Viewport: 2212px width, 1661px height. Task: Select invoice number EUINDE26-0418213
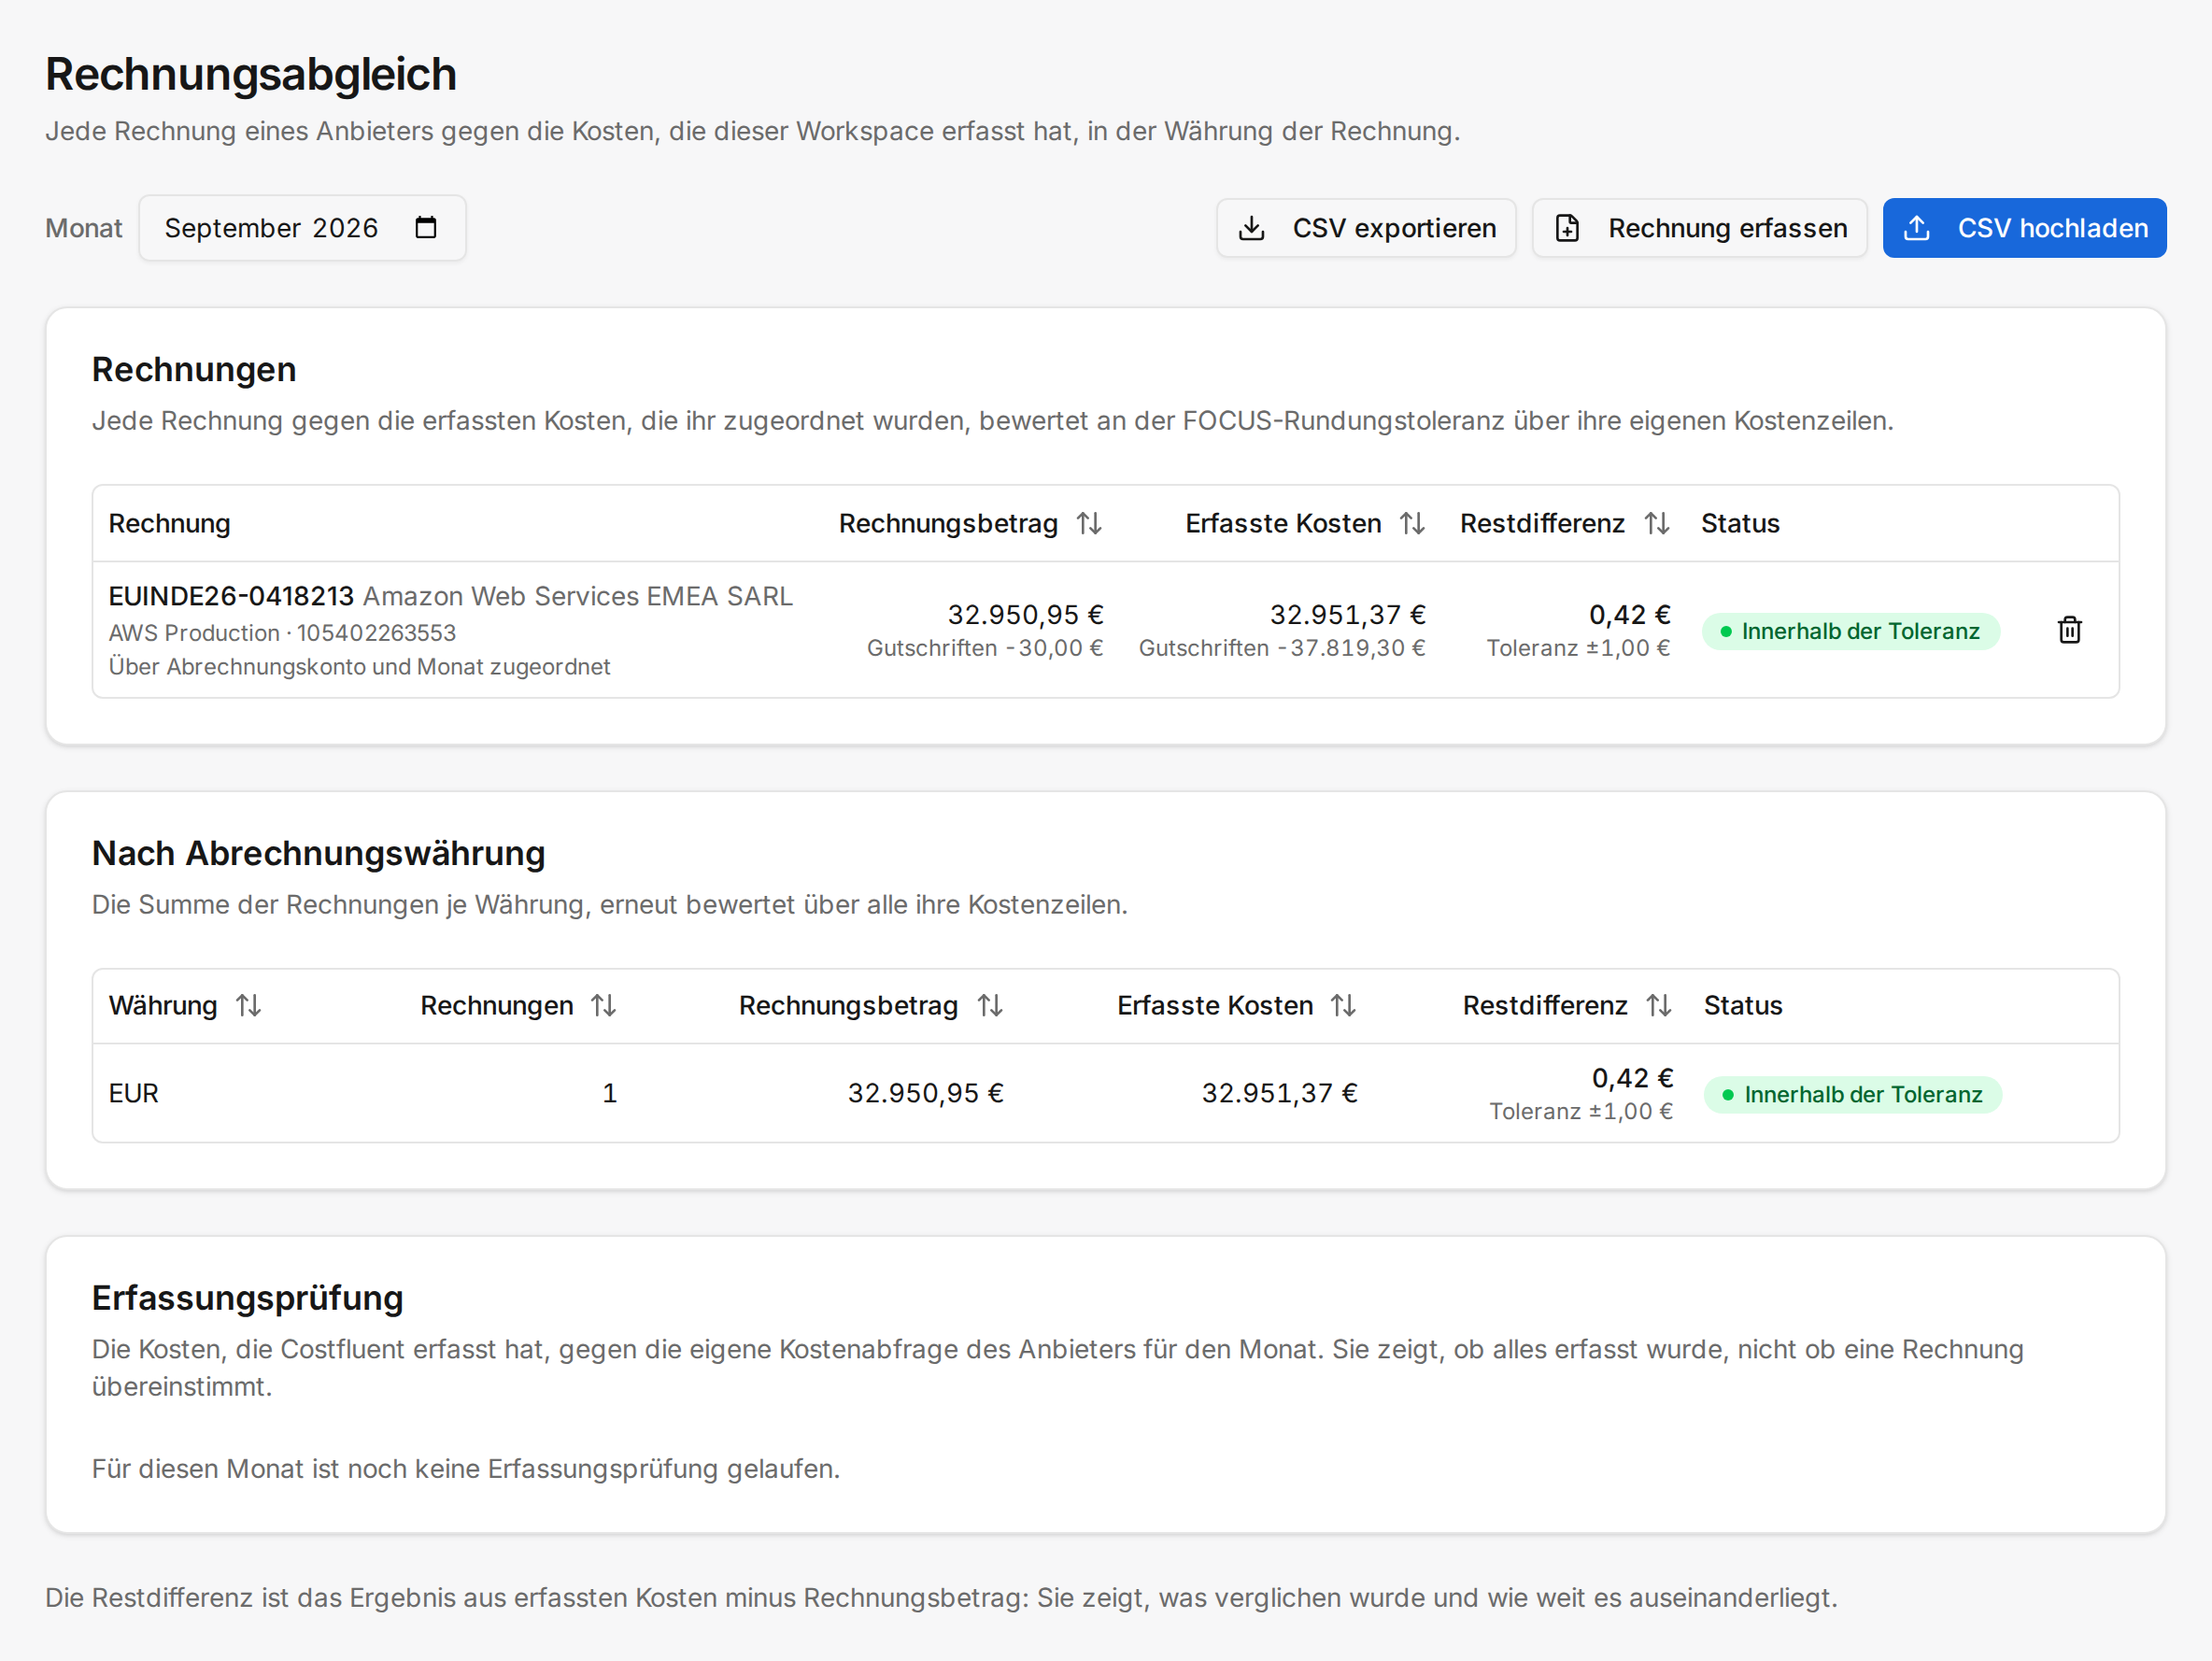tap(231, 596)
